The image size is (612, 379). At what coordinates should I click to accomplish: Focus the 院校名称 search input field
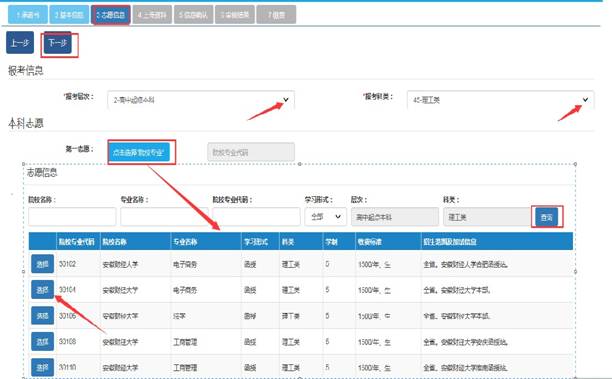[72, 217]
